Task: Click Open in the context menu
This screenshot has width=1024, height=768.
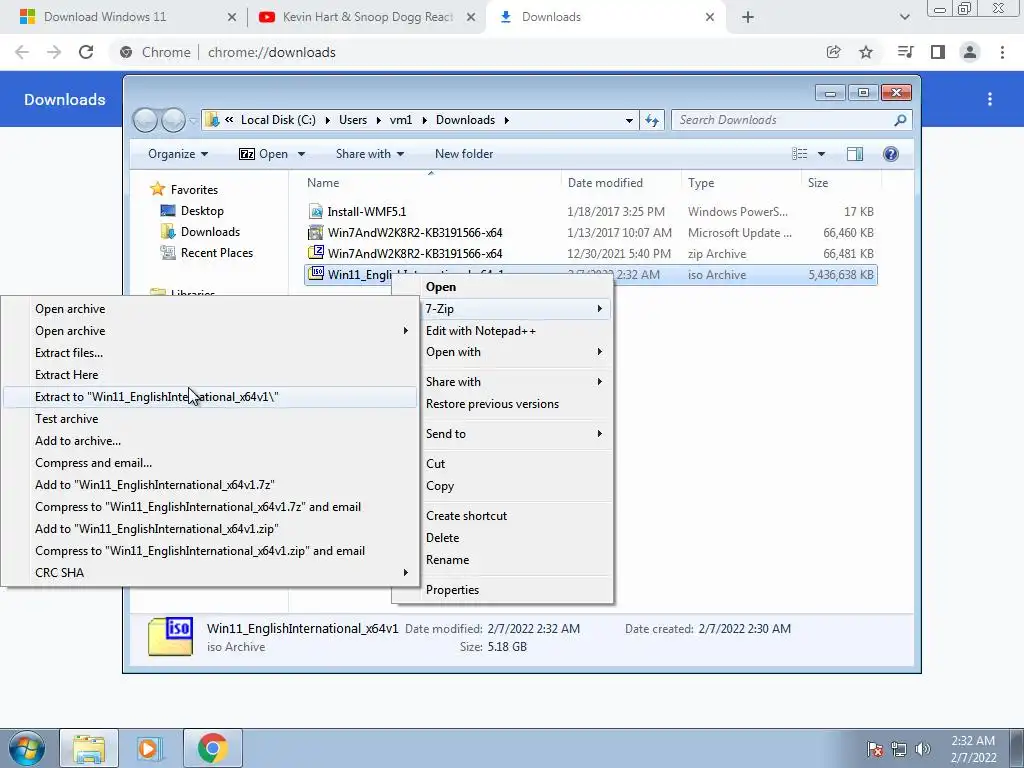Action: coord(502,287)
